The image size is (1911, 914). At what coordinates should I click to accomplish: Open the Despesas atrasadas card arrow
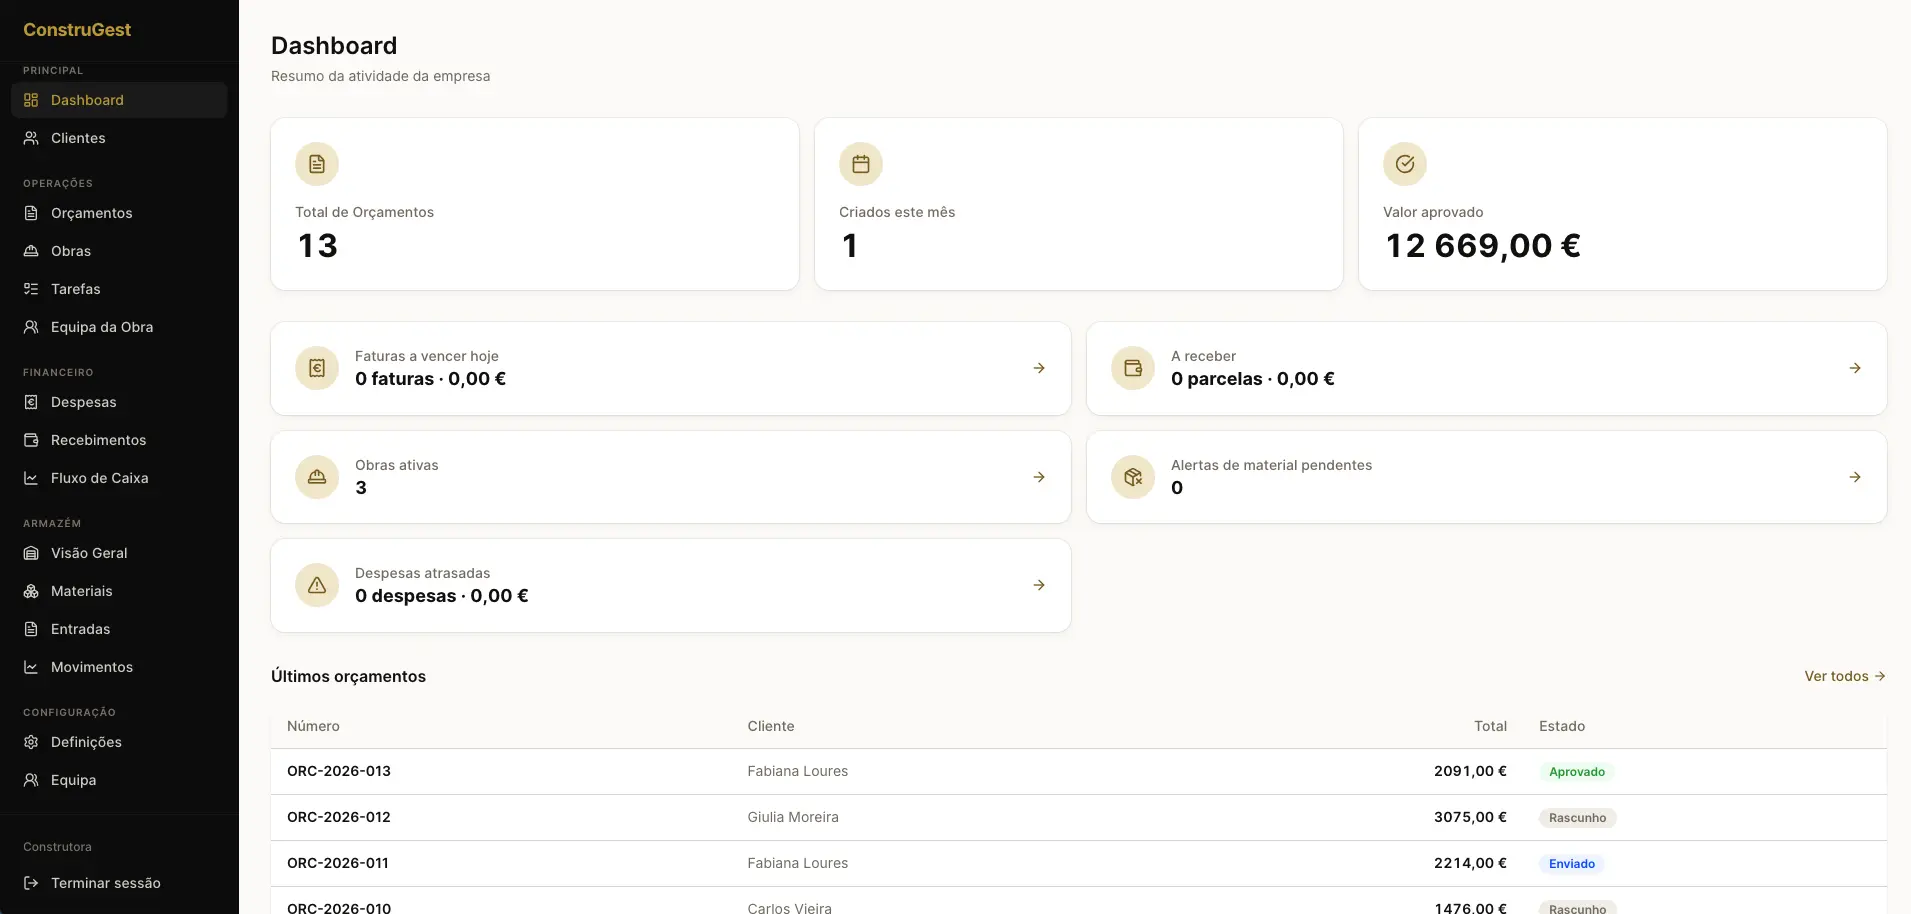click(x=1039, y=585)
